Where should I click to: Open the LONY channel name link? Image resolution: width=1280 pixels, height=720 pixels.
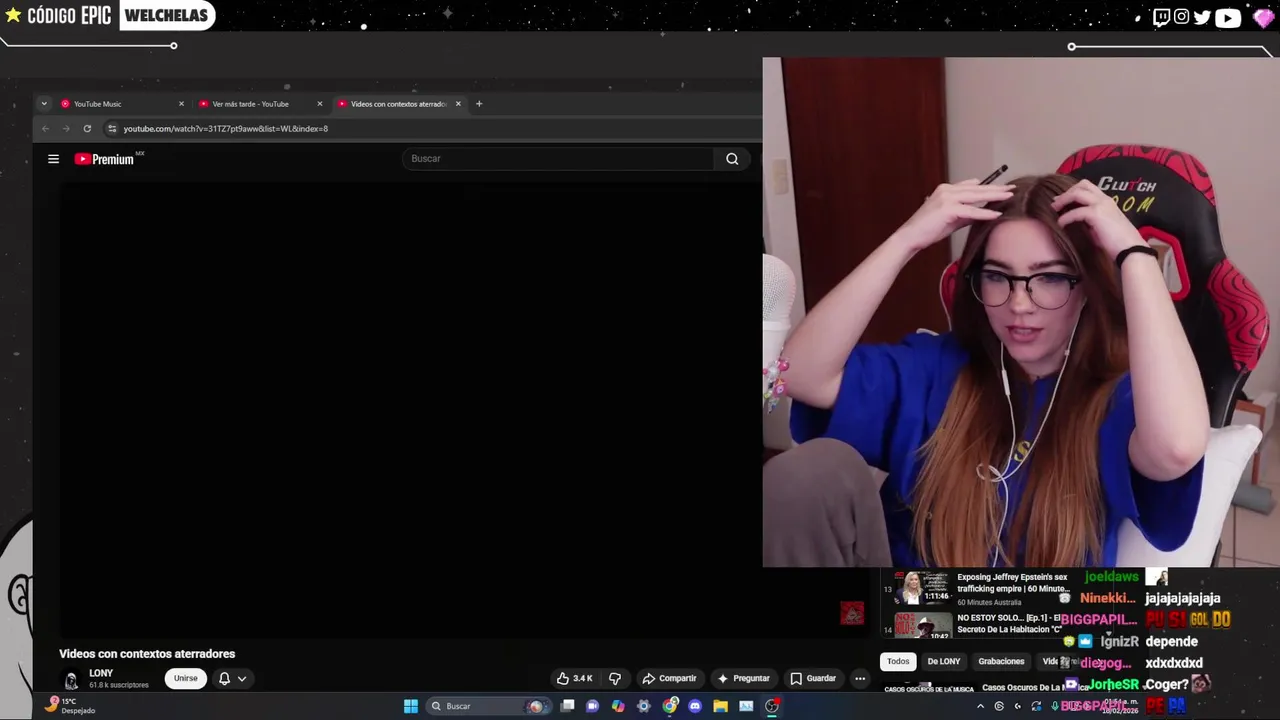pos(101,673)
